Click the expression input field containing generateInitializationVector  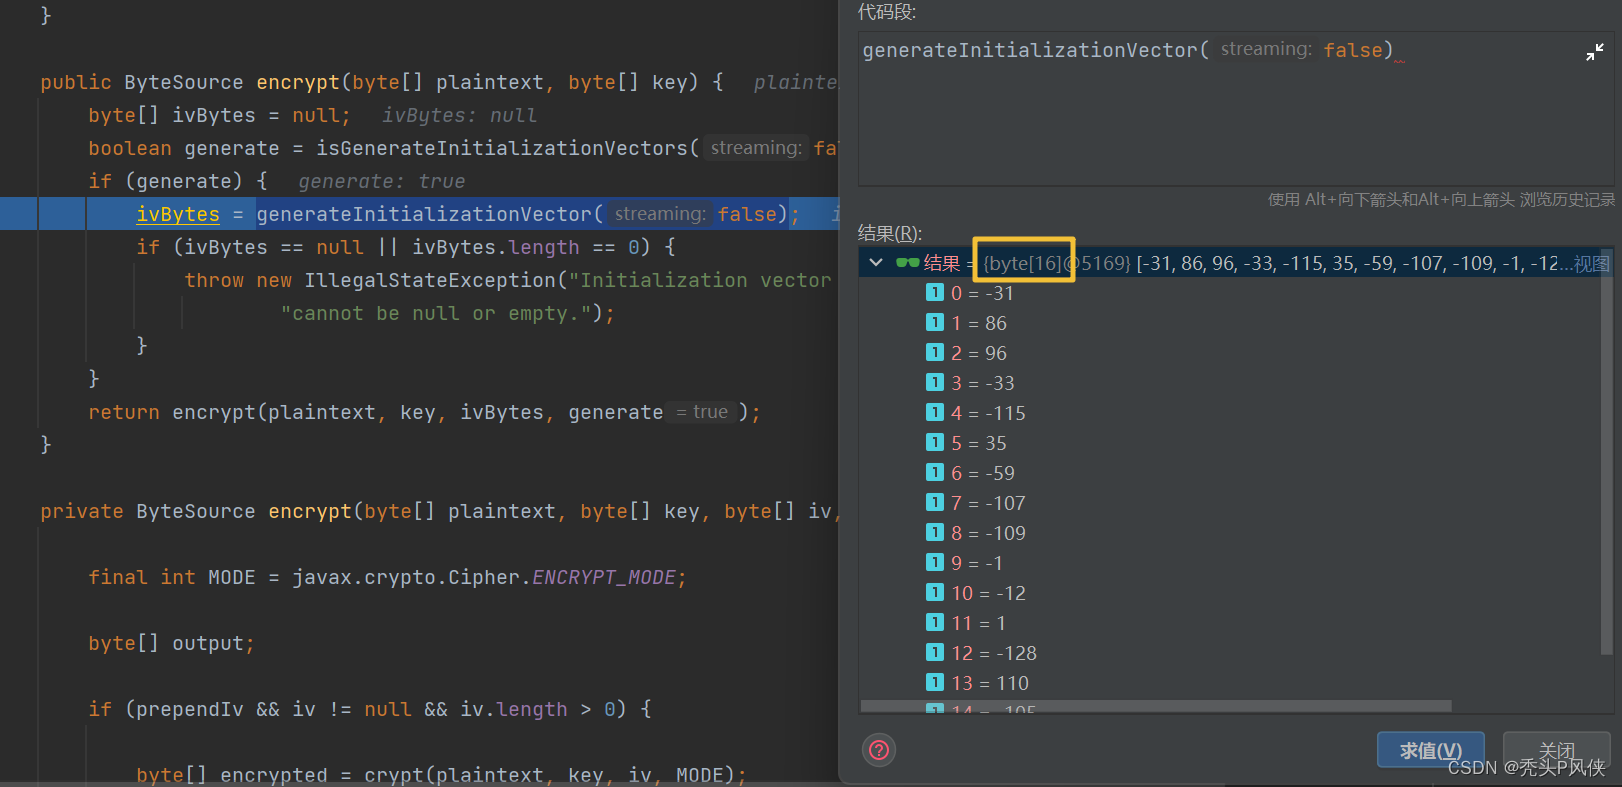[1235, 108]
